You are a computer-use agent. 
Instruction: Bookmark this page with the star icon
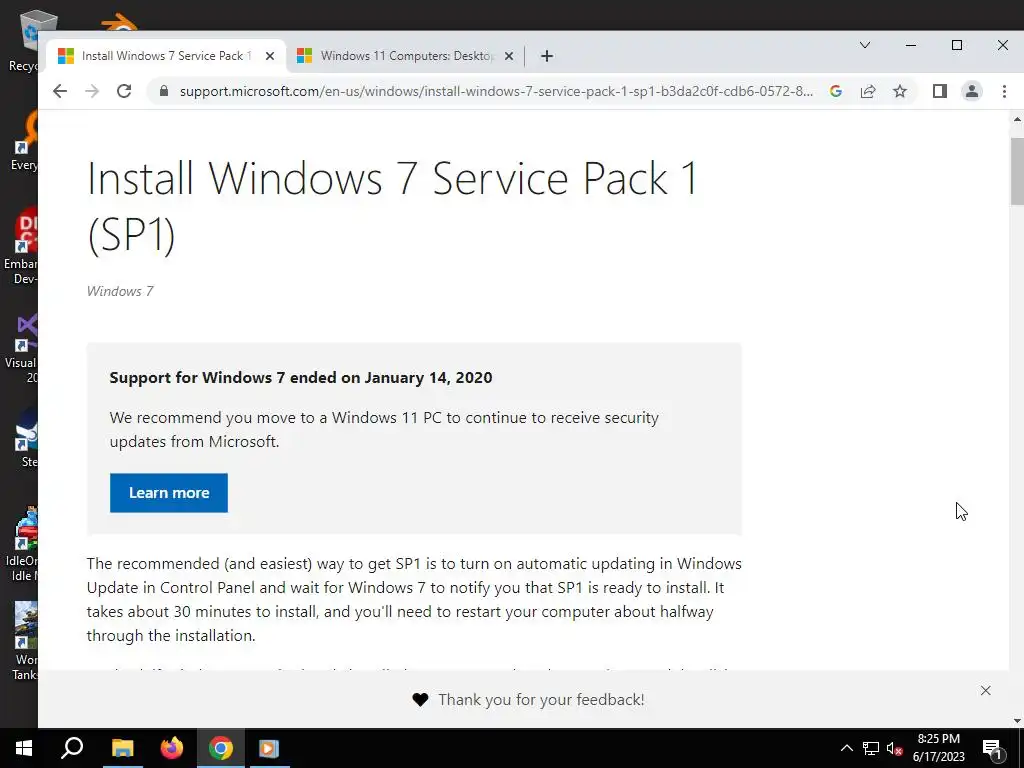pos(900,91)
